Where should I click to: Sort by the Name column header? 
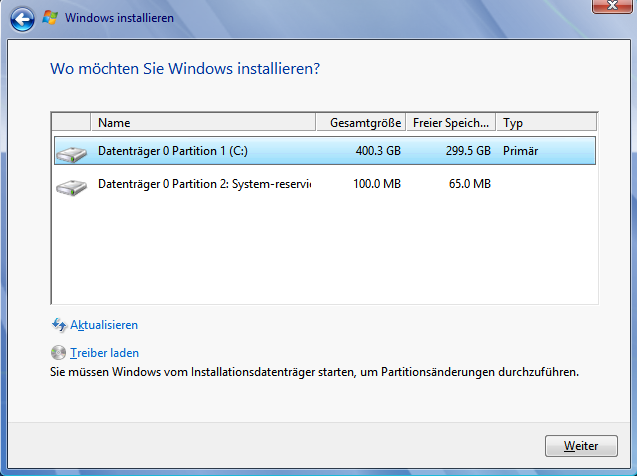[204, 123]
